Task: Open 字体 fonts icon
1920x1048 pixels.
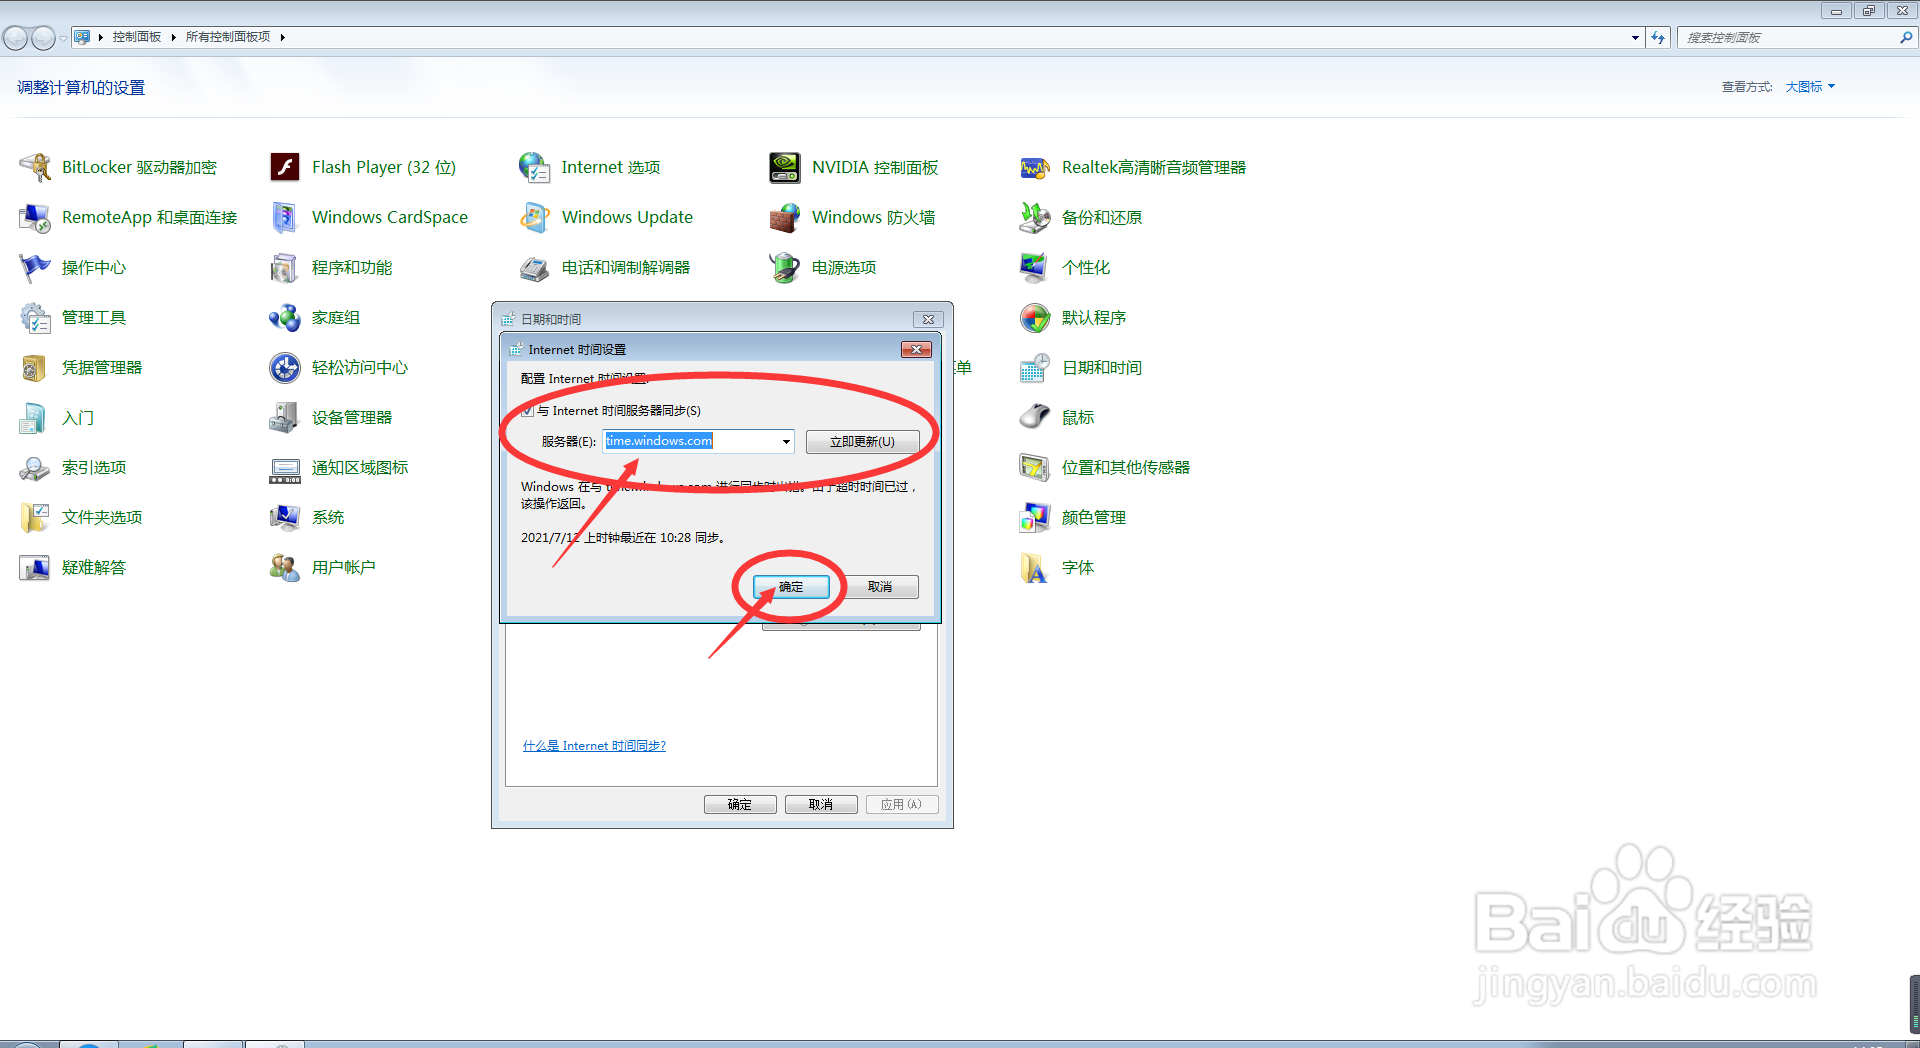Action: (1035, 567)
